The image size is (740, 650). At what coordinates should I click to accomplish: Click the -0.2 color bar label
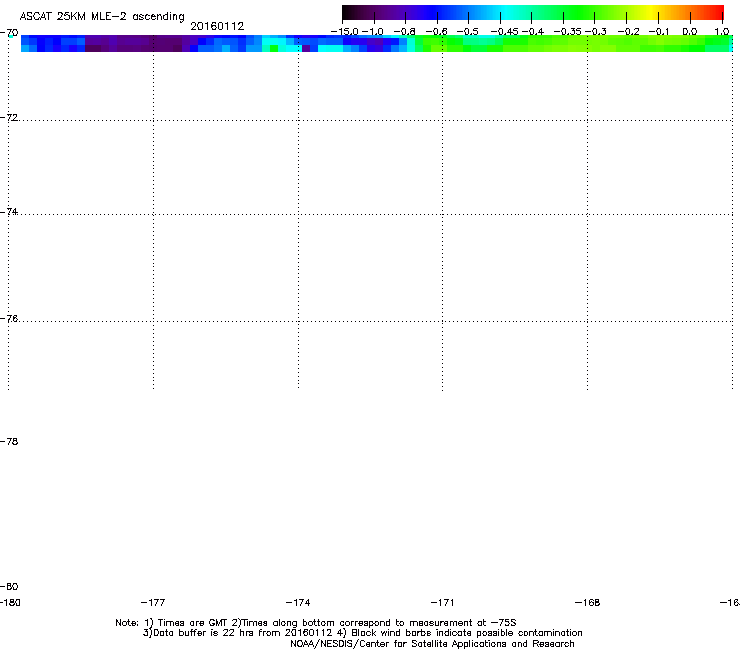coord(629,32)
